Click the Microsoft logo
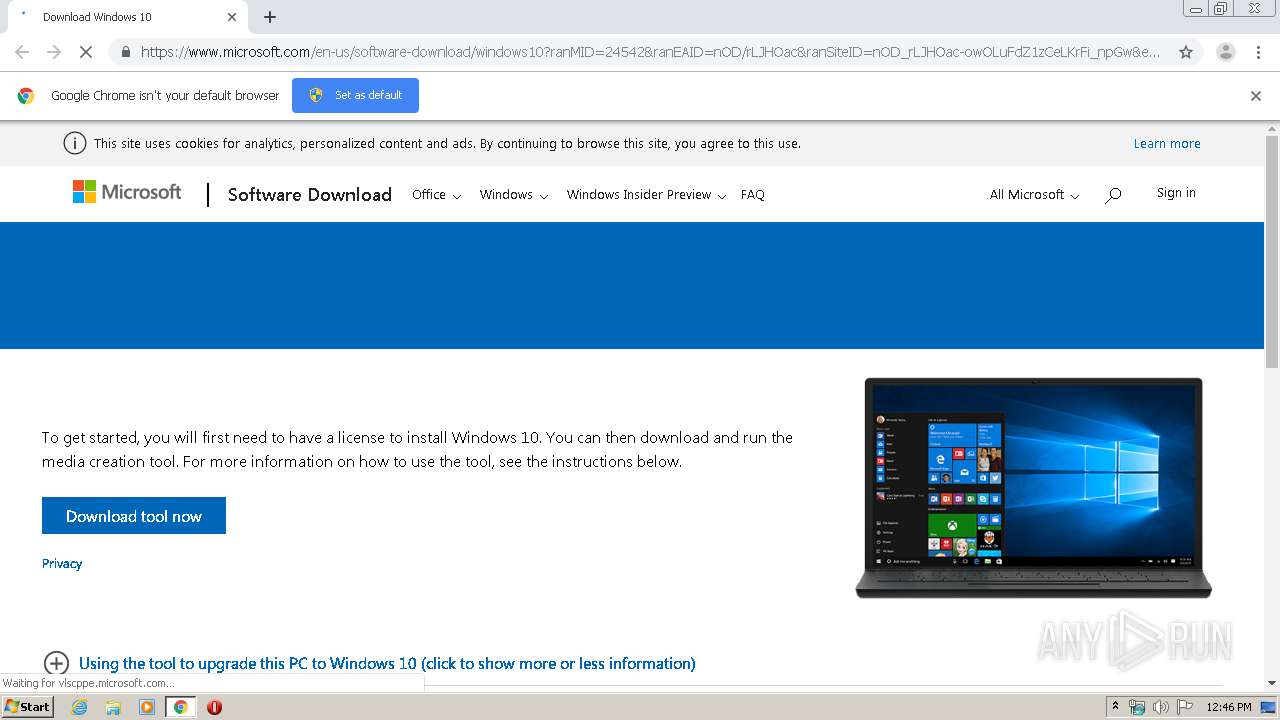Image resolution: width=1280 pixels, height=720 pixels. click(127, 192)
